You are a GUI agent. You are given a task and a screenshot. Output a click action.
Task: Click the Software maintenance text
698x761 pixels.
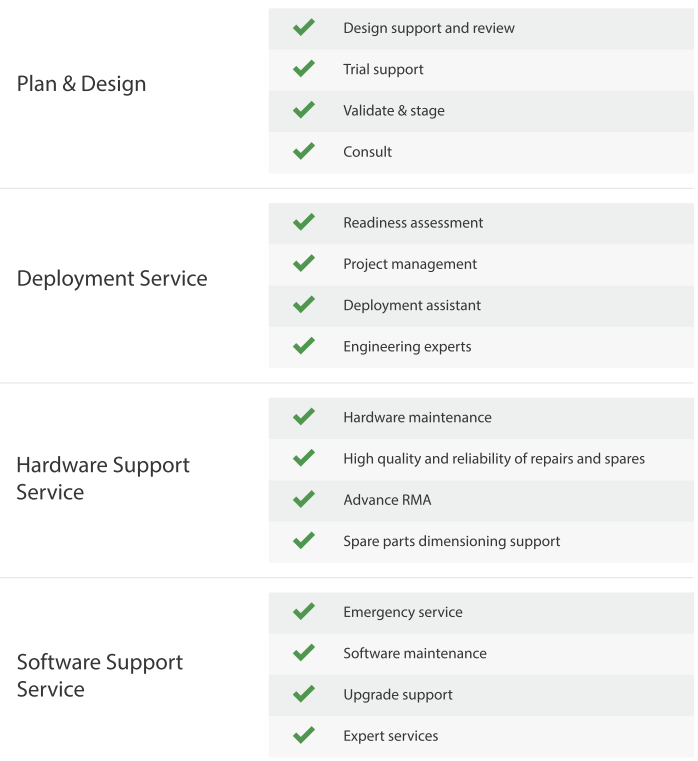coord(415,653)
